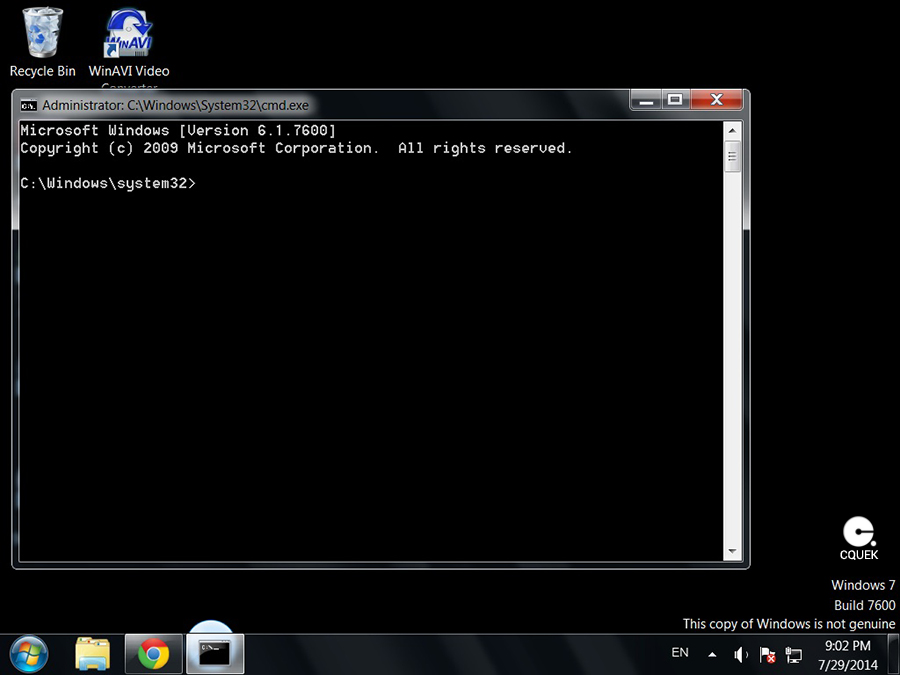The width and height of the screenshot is (900, 675).
Task: Click the 'Microsoft Windows [Version 6.1.7600]' line
Action: [178, 131]
